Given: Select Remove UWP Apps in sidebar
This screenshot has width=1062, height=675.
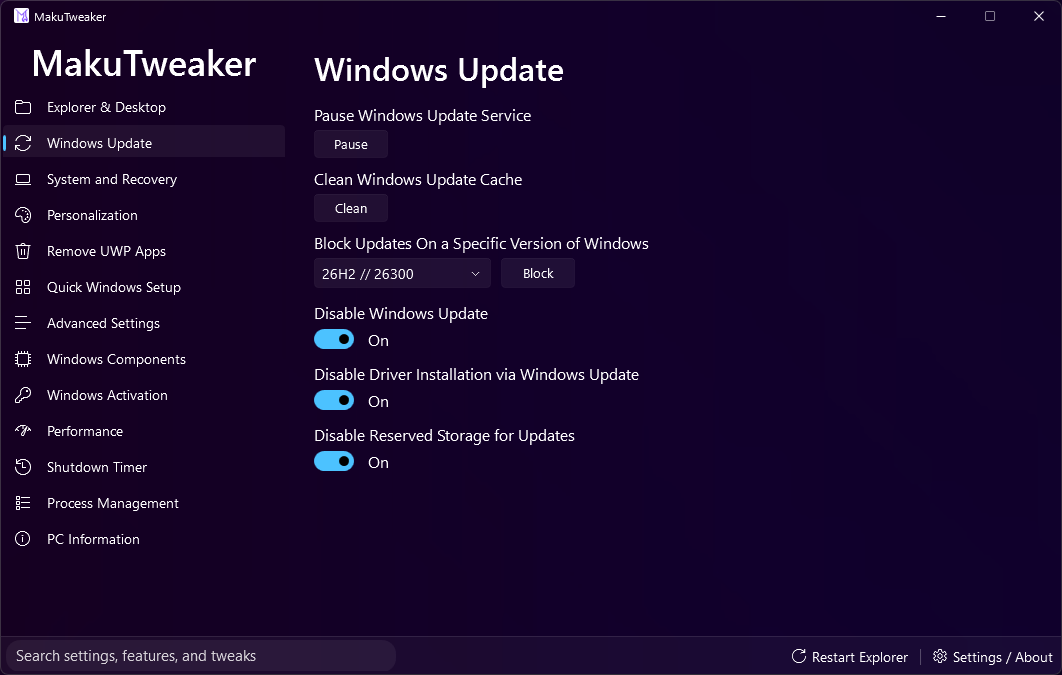Looking at the screenshot, I should pos(144,251).
